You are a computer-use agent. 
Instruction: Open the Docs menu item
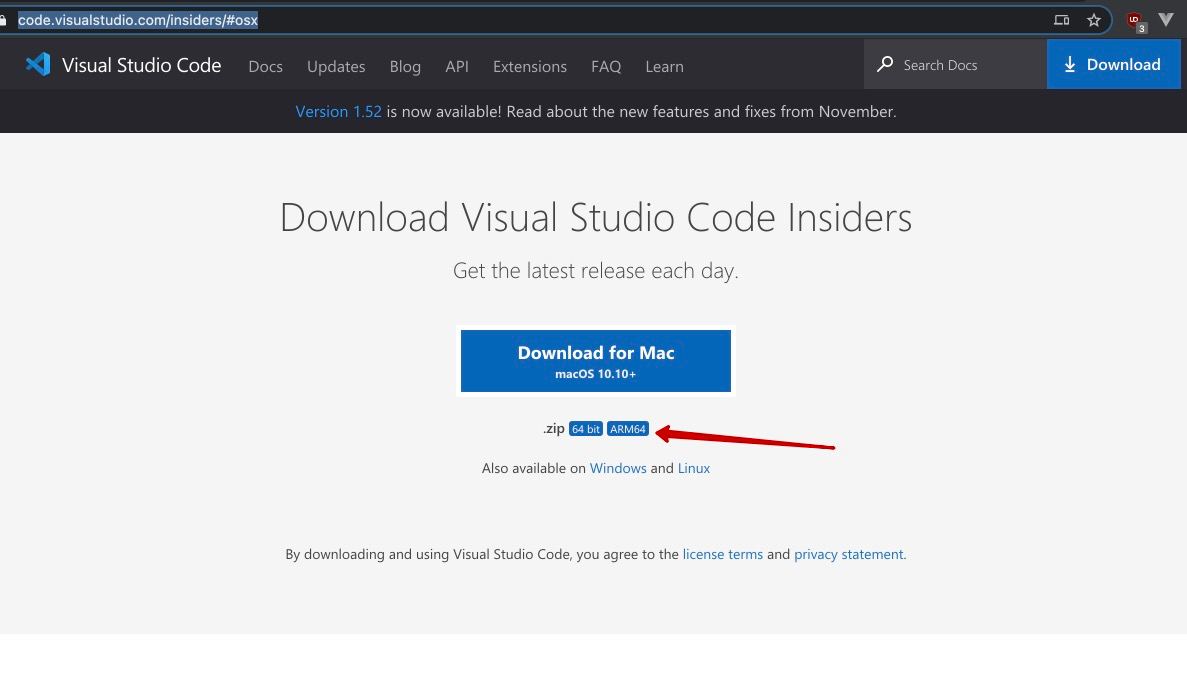(x=266, y=67)
